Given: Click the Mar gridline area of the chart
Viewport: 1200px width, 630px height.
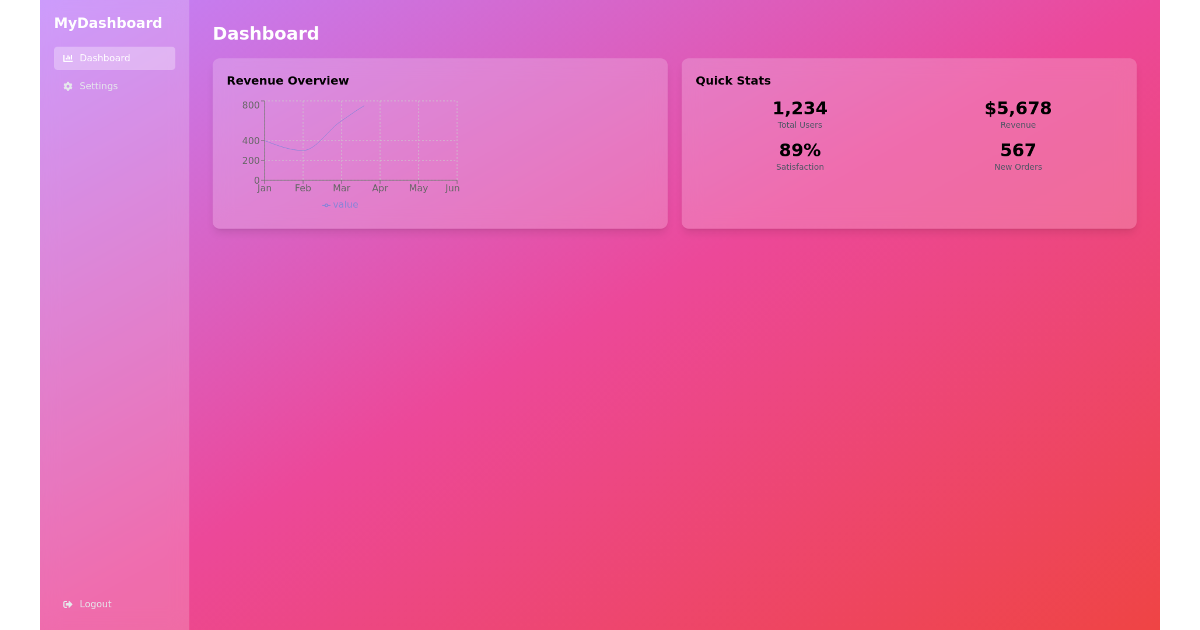Looking at the screenshot, I should click(341, 140).
